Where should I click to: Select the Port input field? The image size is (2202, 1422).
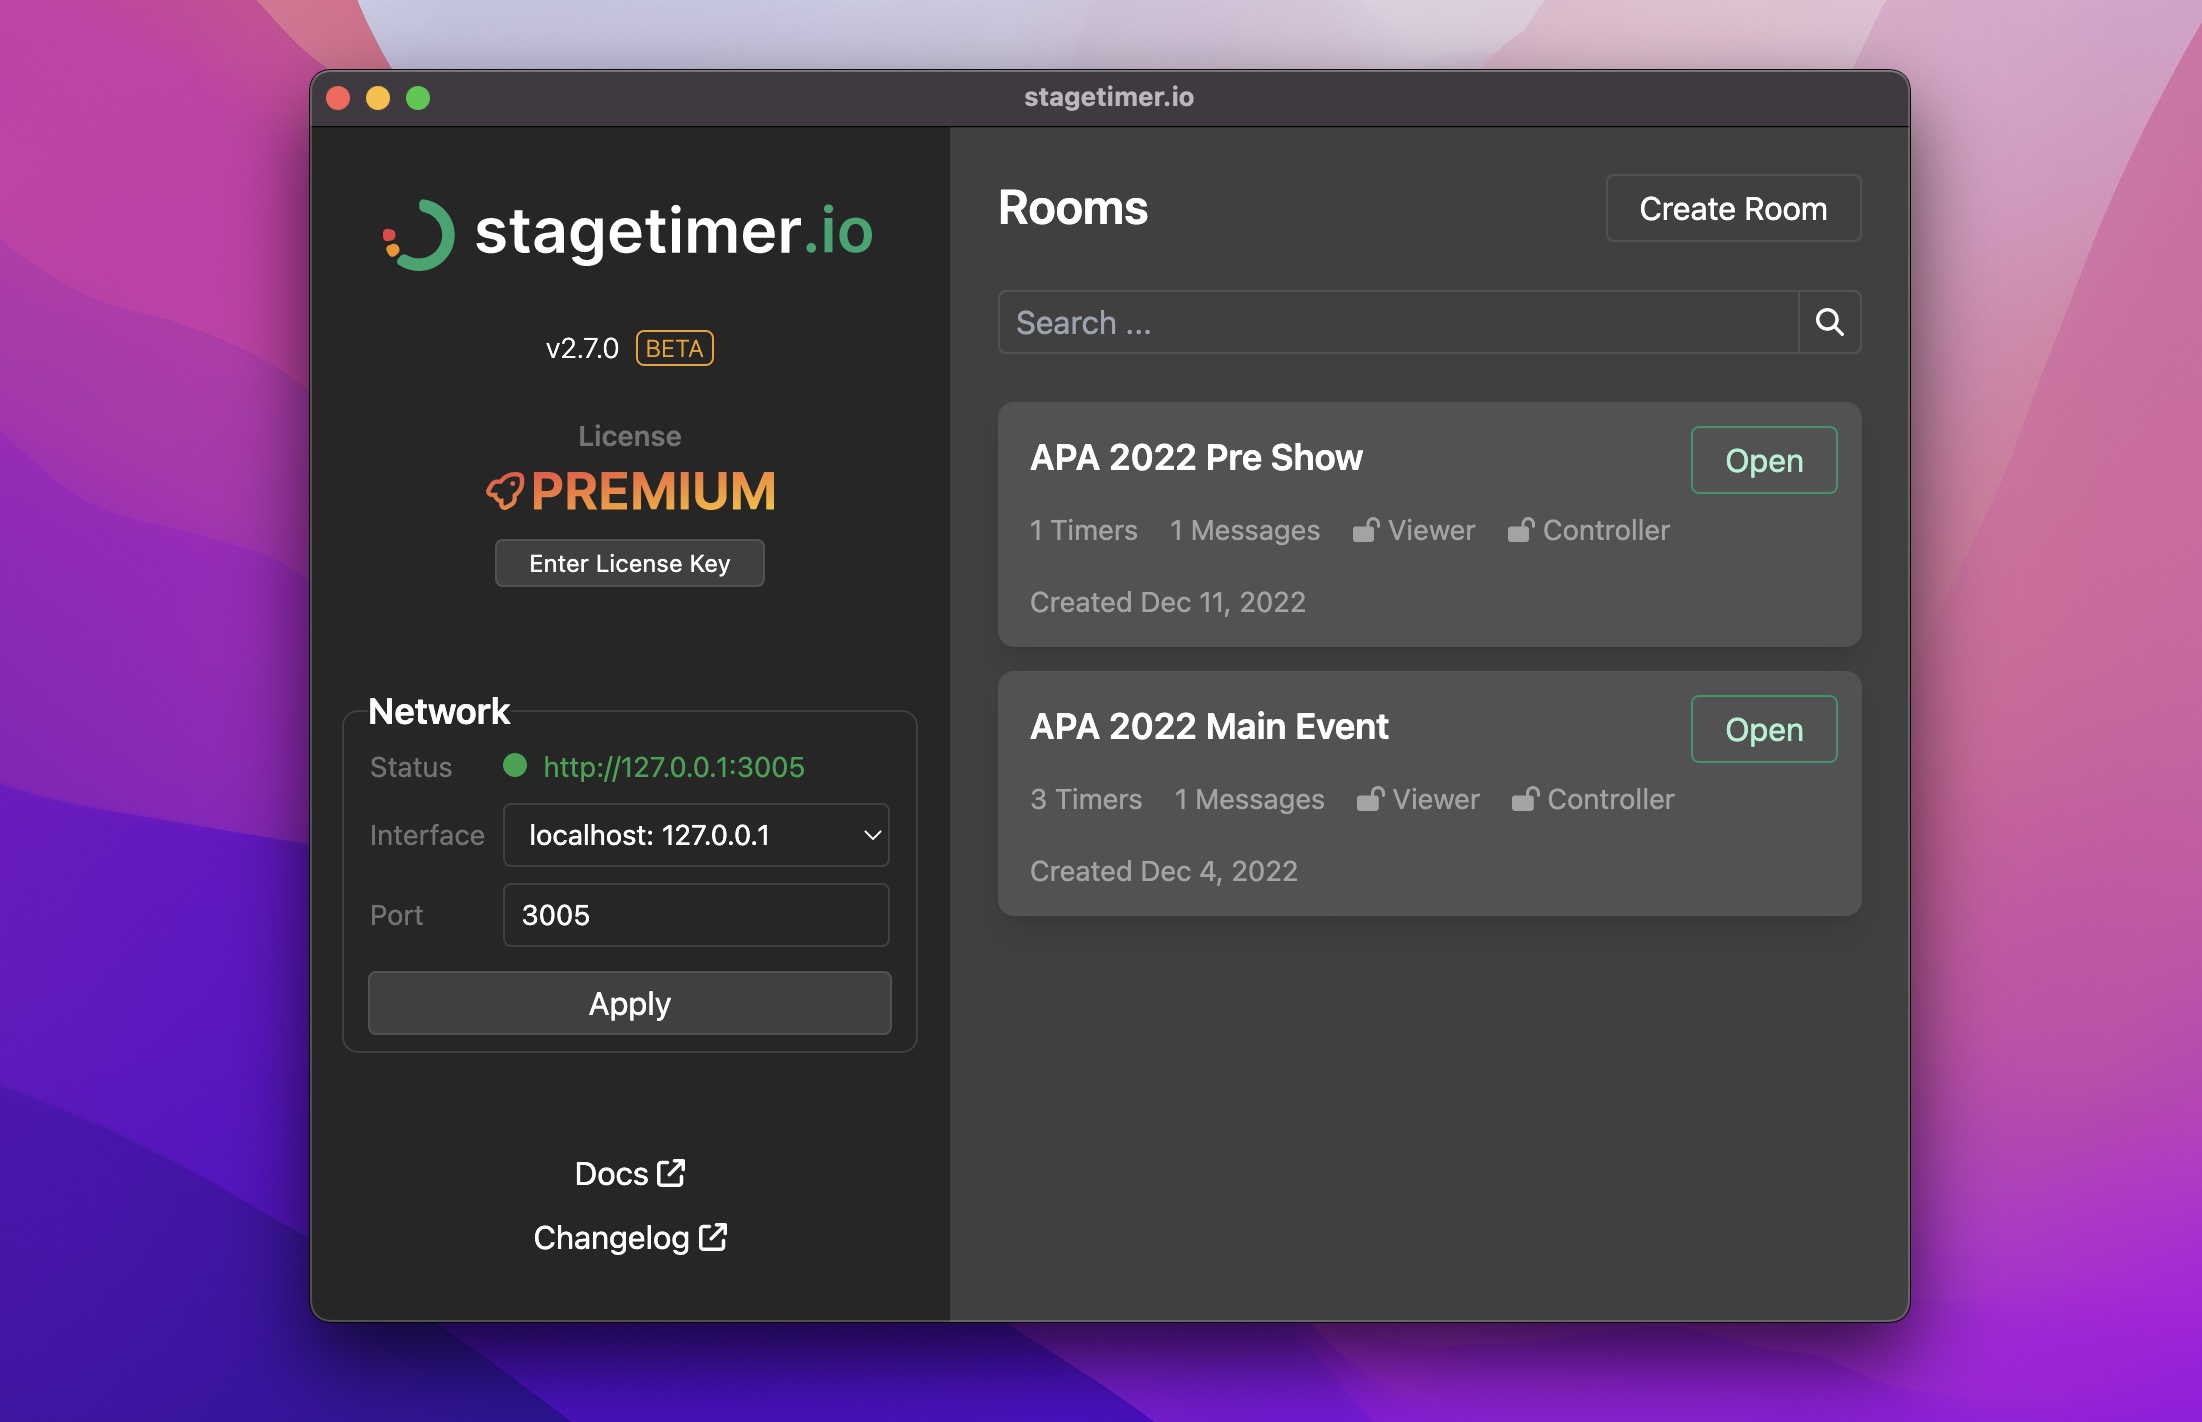click(697, 916)
